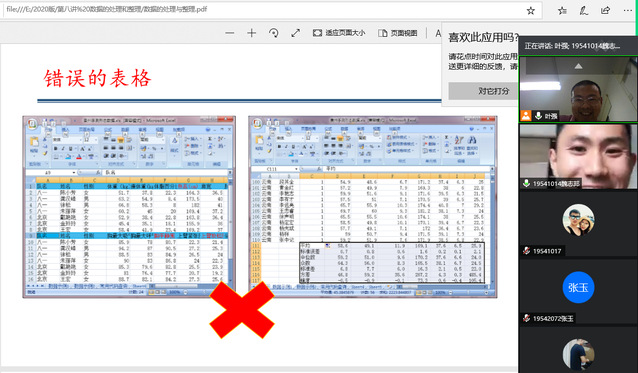638x373 pixels.
Task: Open the favorites hub list icon
Action: [562, 11]
